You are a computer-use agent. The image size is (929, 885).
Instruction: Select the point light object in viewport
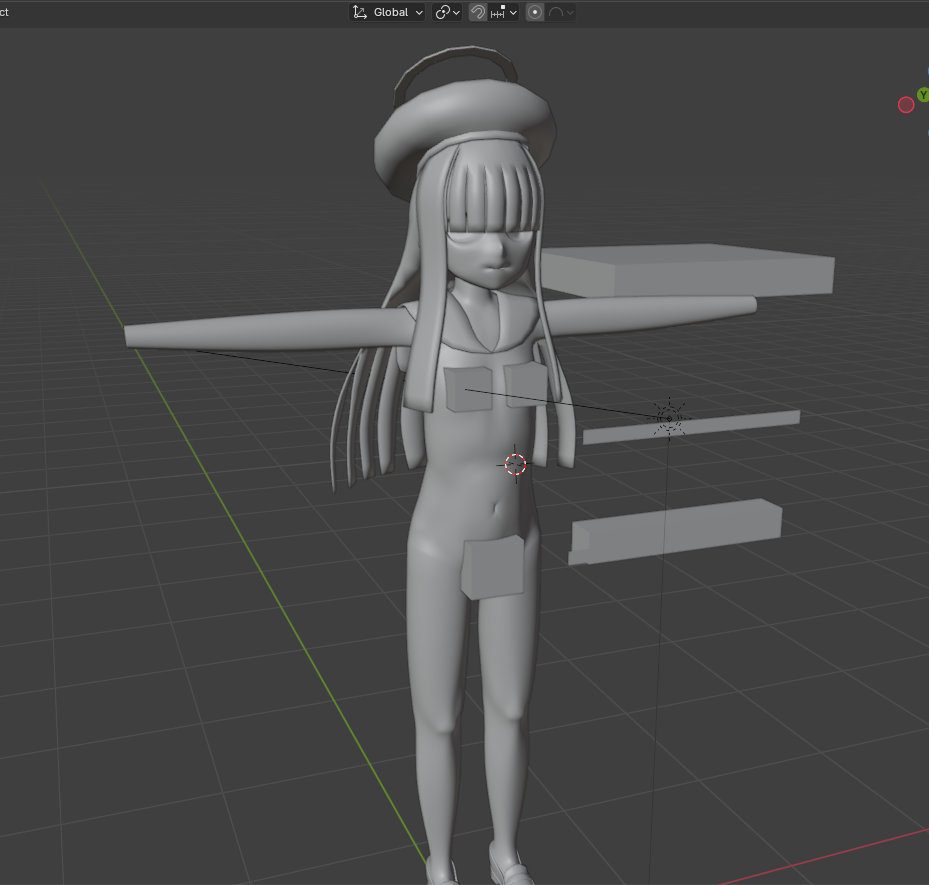click(x=669, y=419)
